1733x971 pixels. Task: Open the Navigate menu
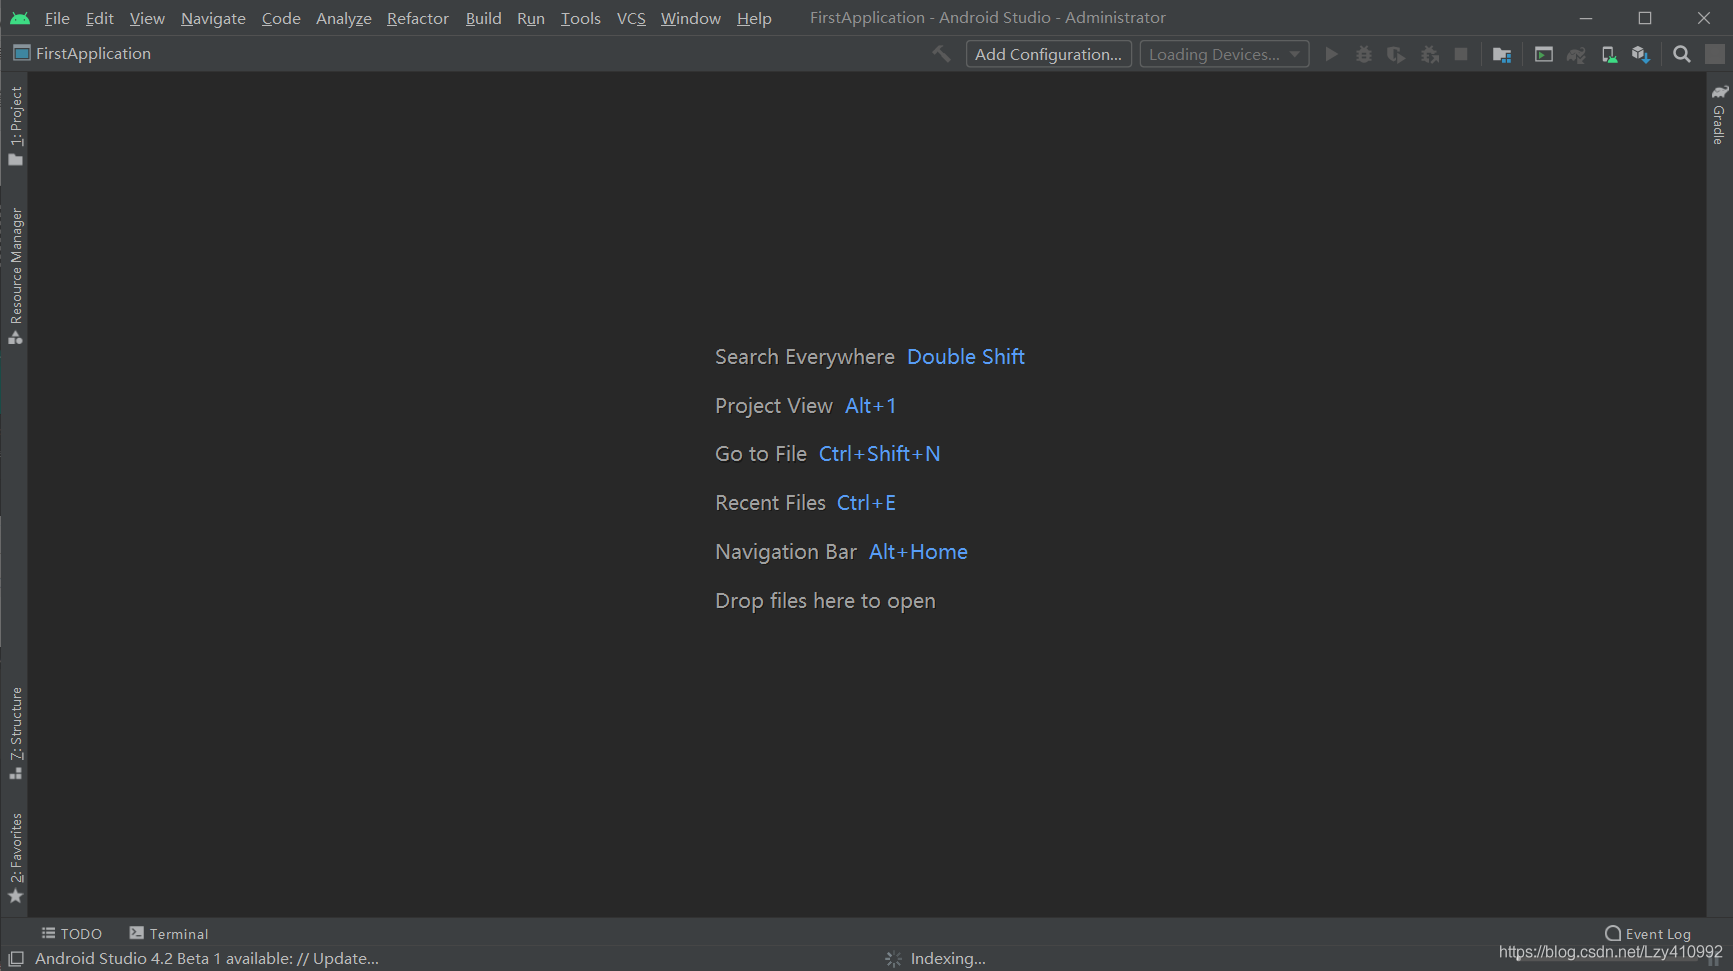pos(213,18)
